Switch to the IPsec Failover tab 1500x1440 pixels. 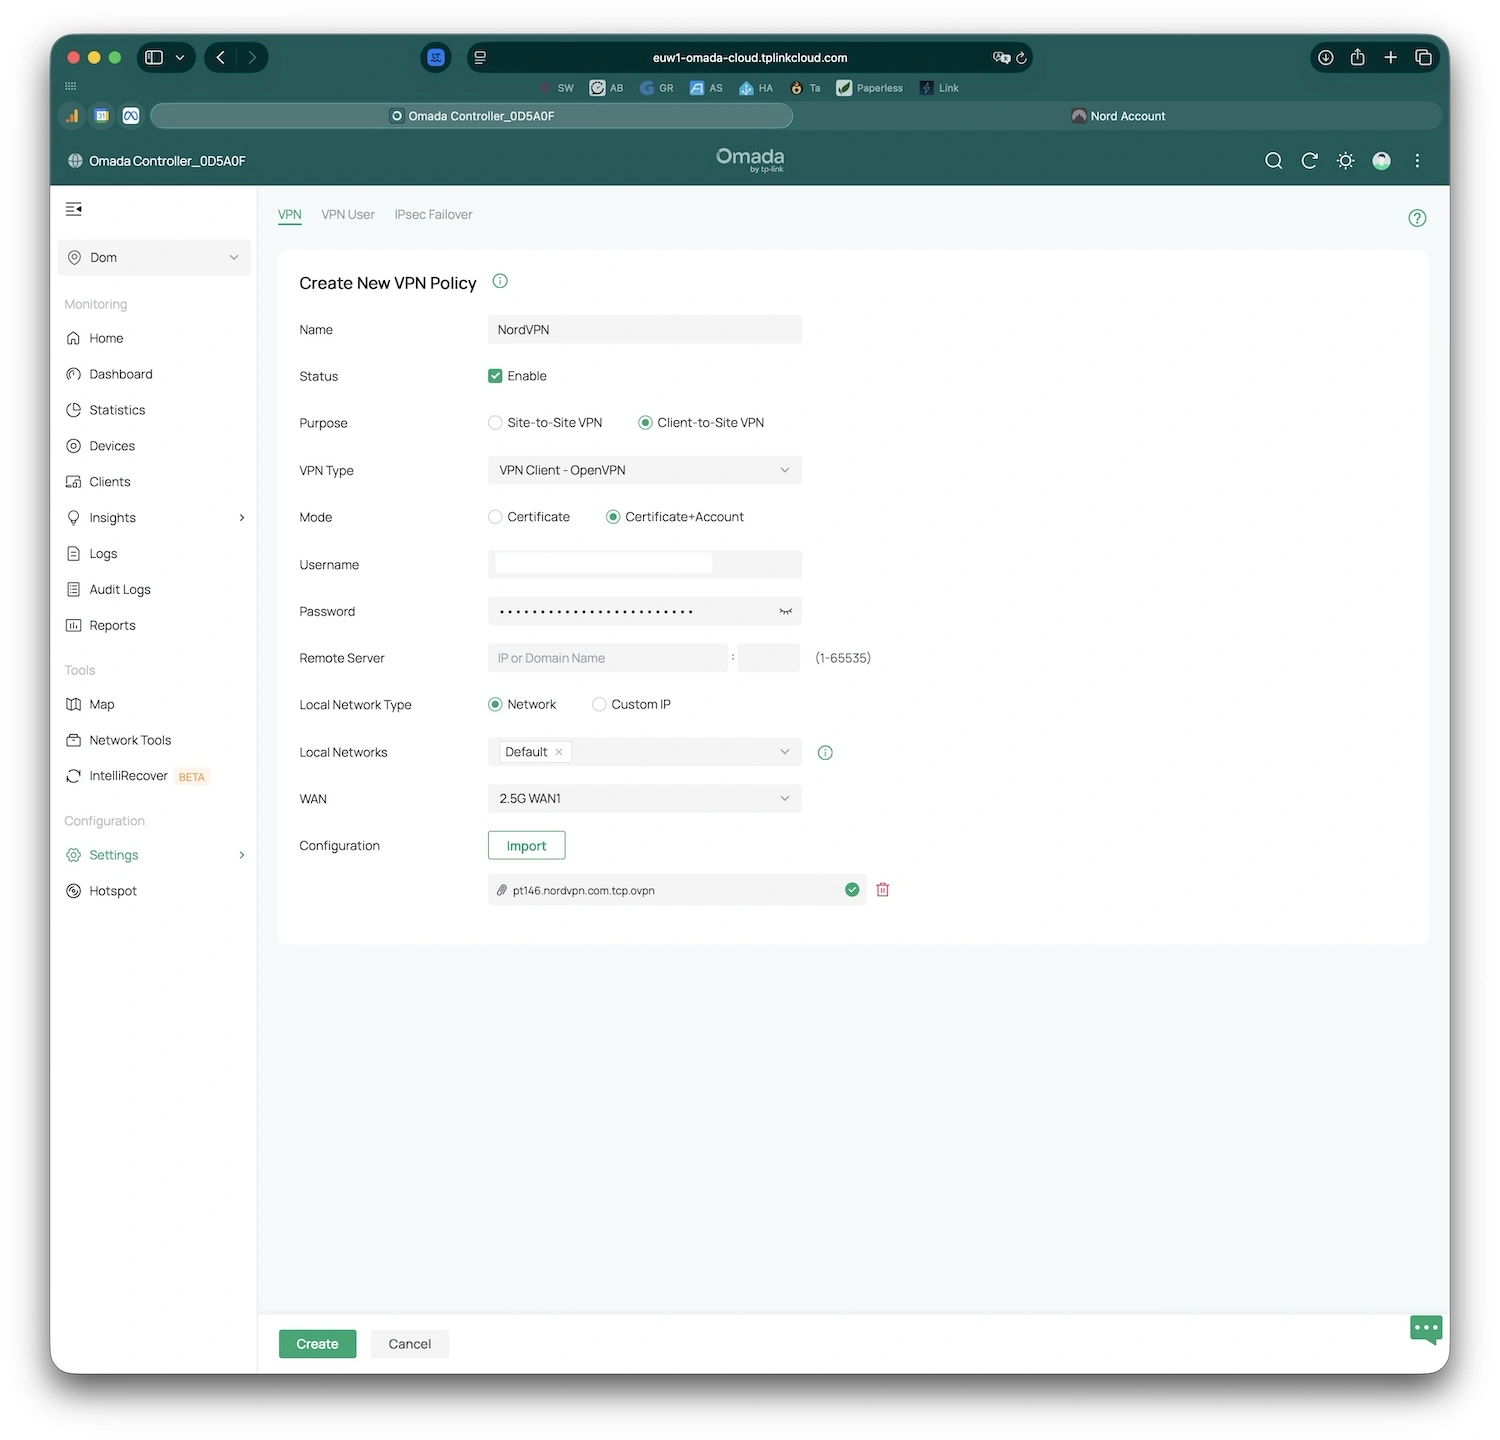433,215
